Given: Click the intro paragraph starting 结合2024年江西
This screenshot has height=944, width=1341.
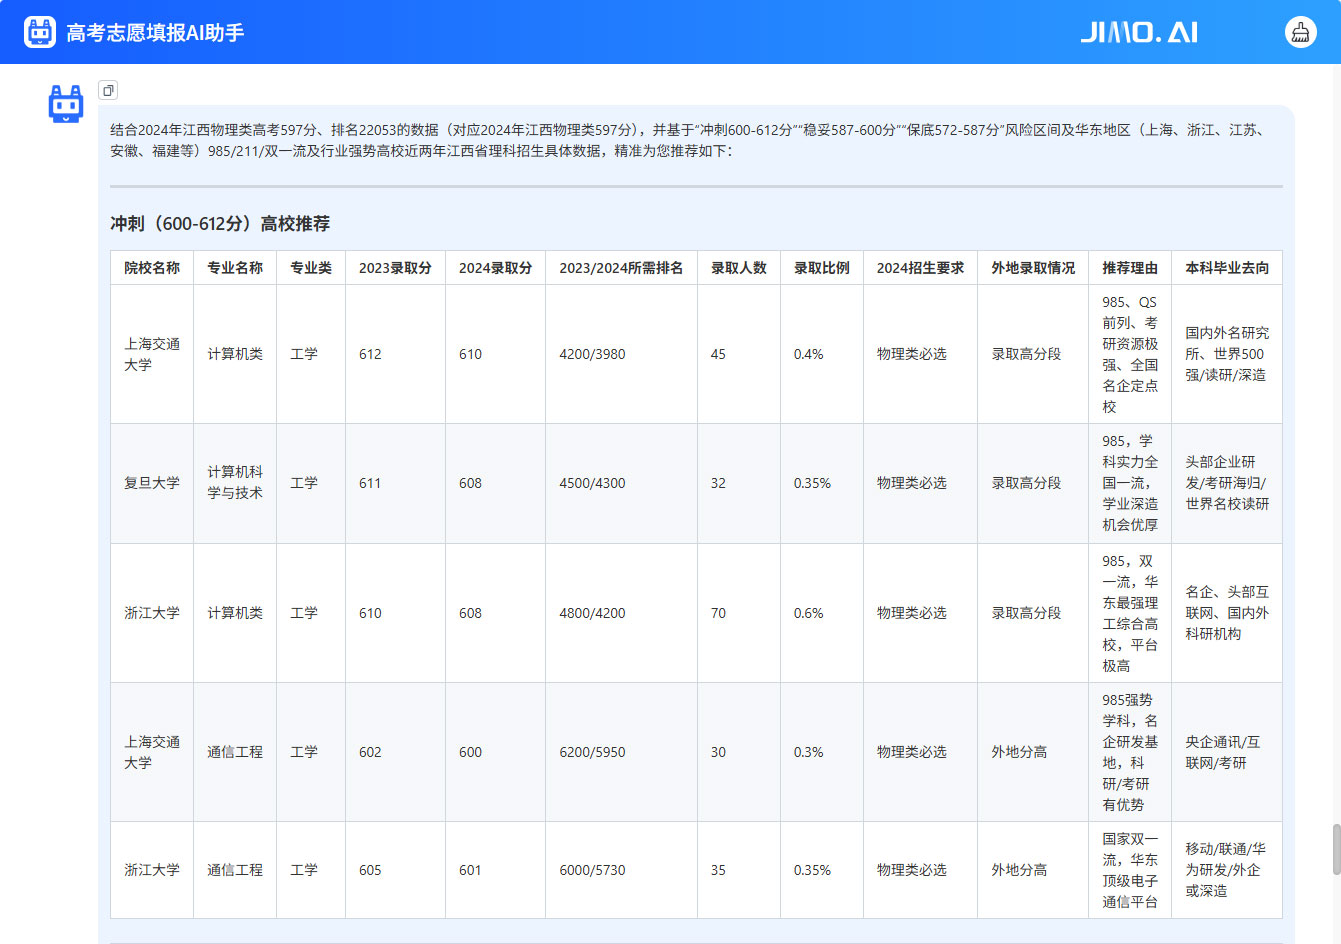Looking at the screenshot, I should (690, 140).
